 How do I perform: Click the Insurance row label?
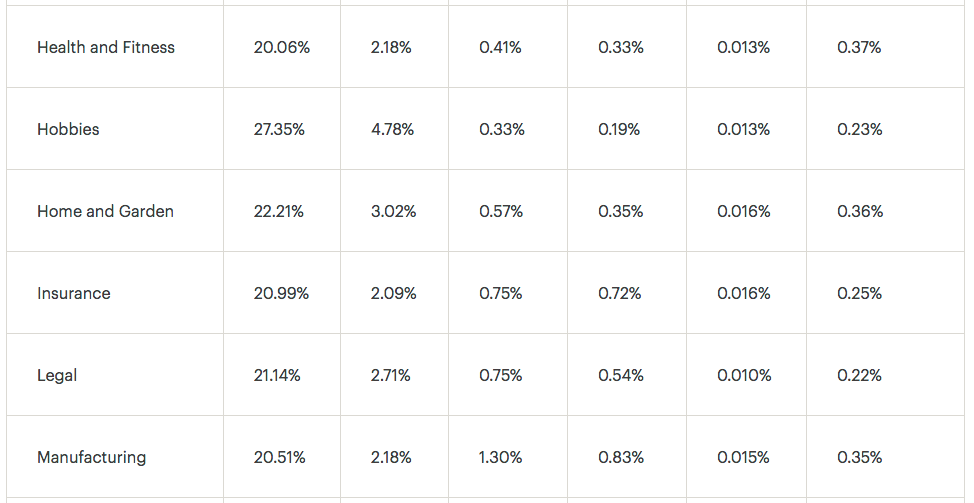click(x=74, y=293)
